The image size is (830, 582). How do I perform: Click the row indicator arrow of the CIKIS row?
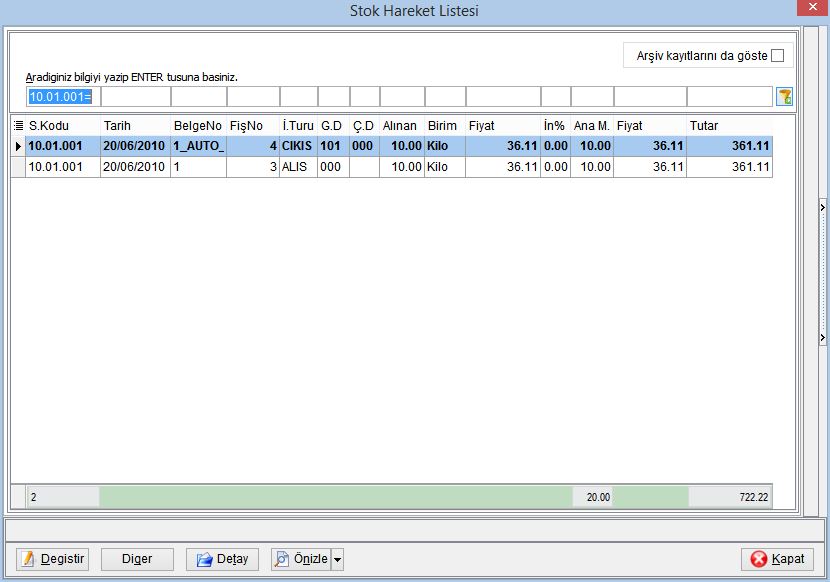[19, 146]
